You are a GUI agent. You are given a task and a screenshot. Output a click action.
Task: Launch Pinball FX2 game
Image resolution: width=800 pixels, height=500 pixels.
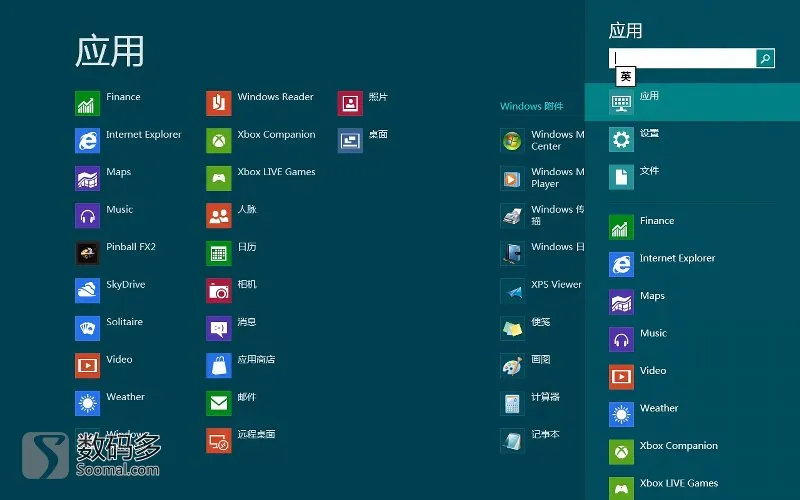point(115,253)
